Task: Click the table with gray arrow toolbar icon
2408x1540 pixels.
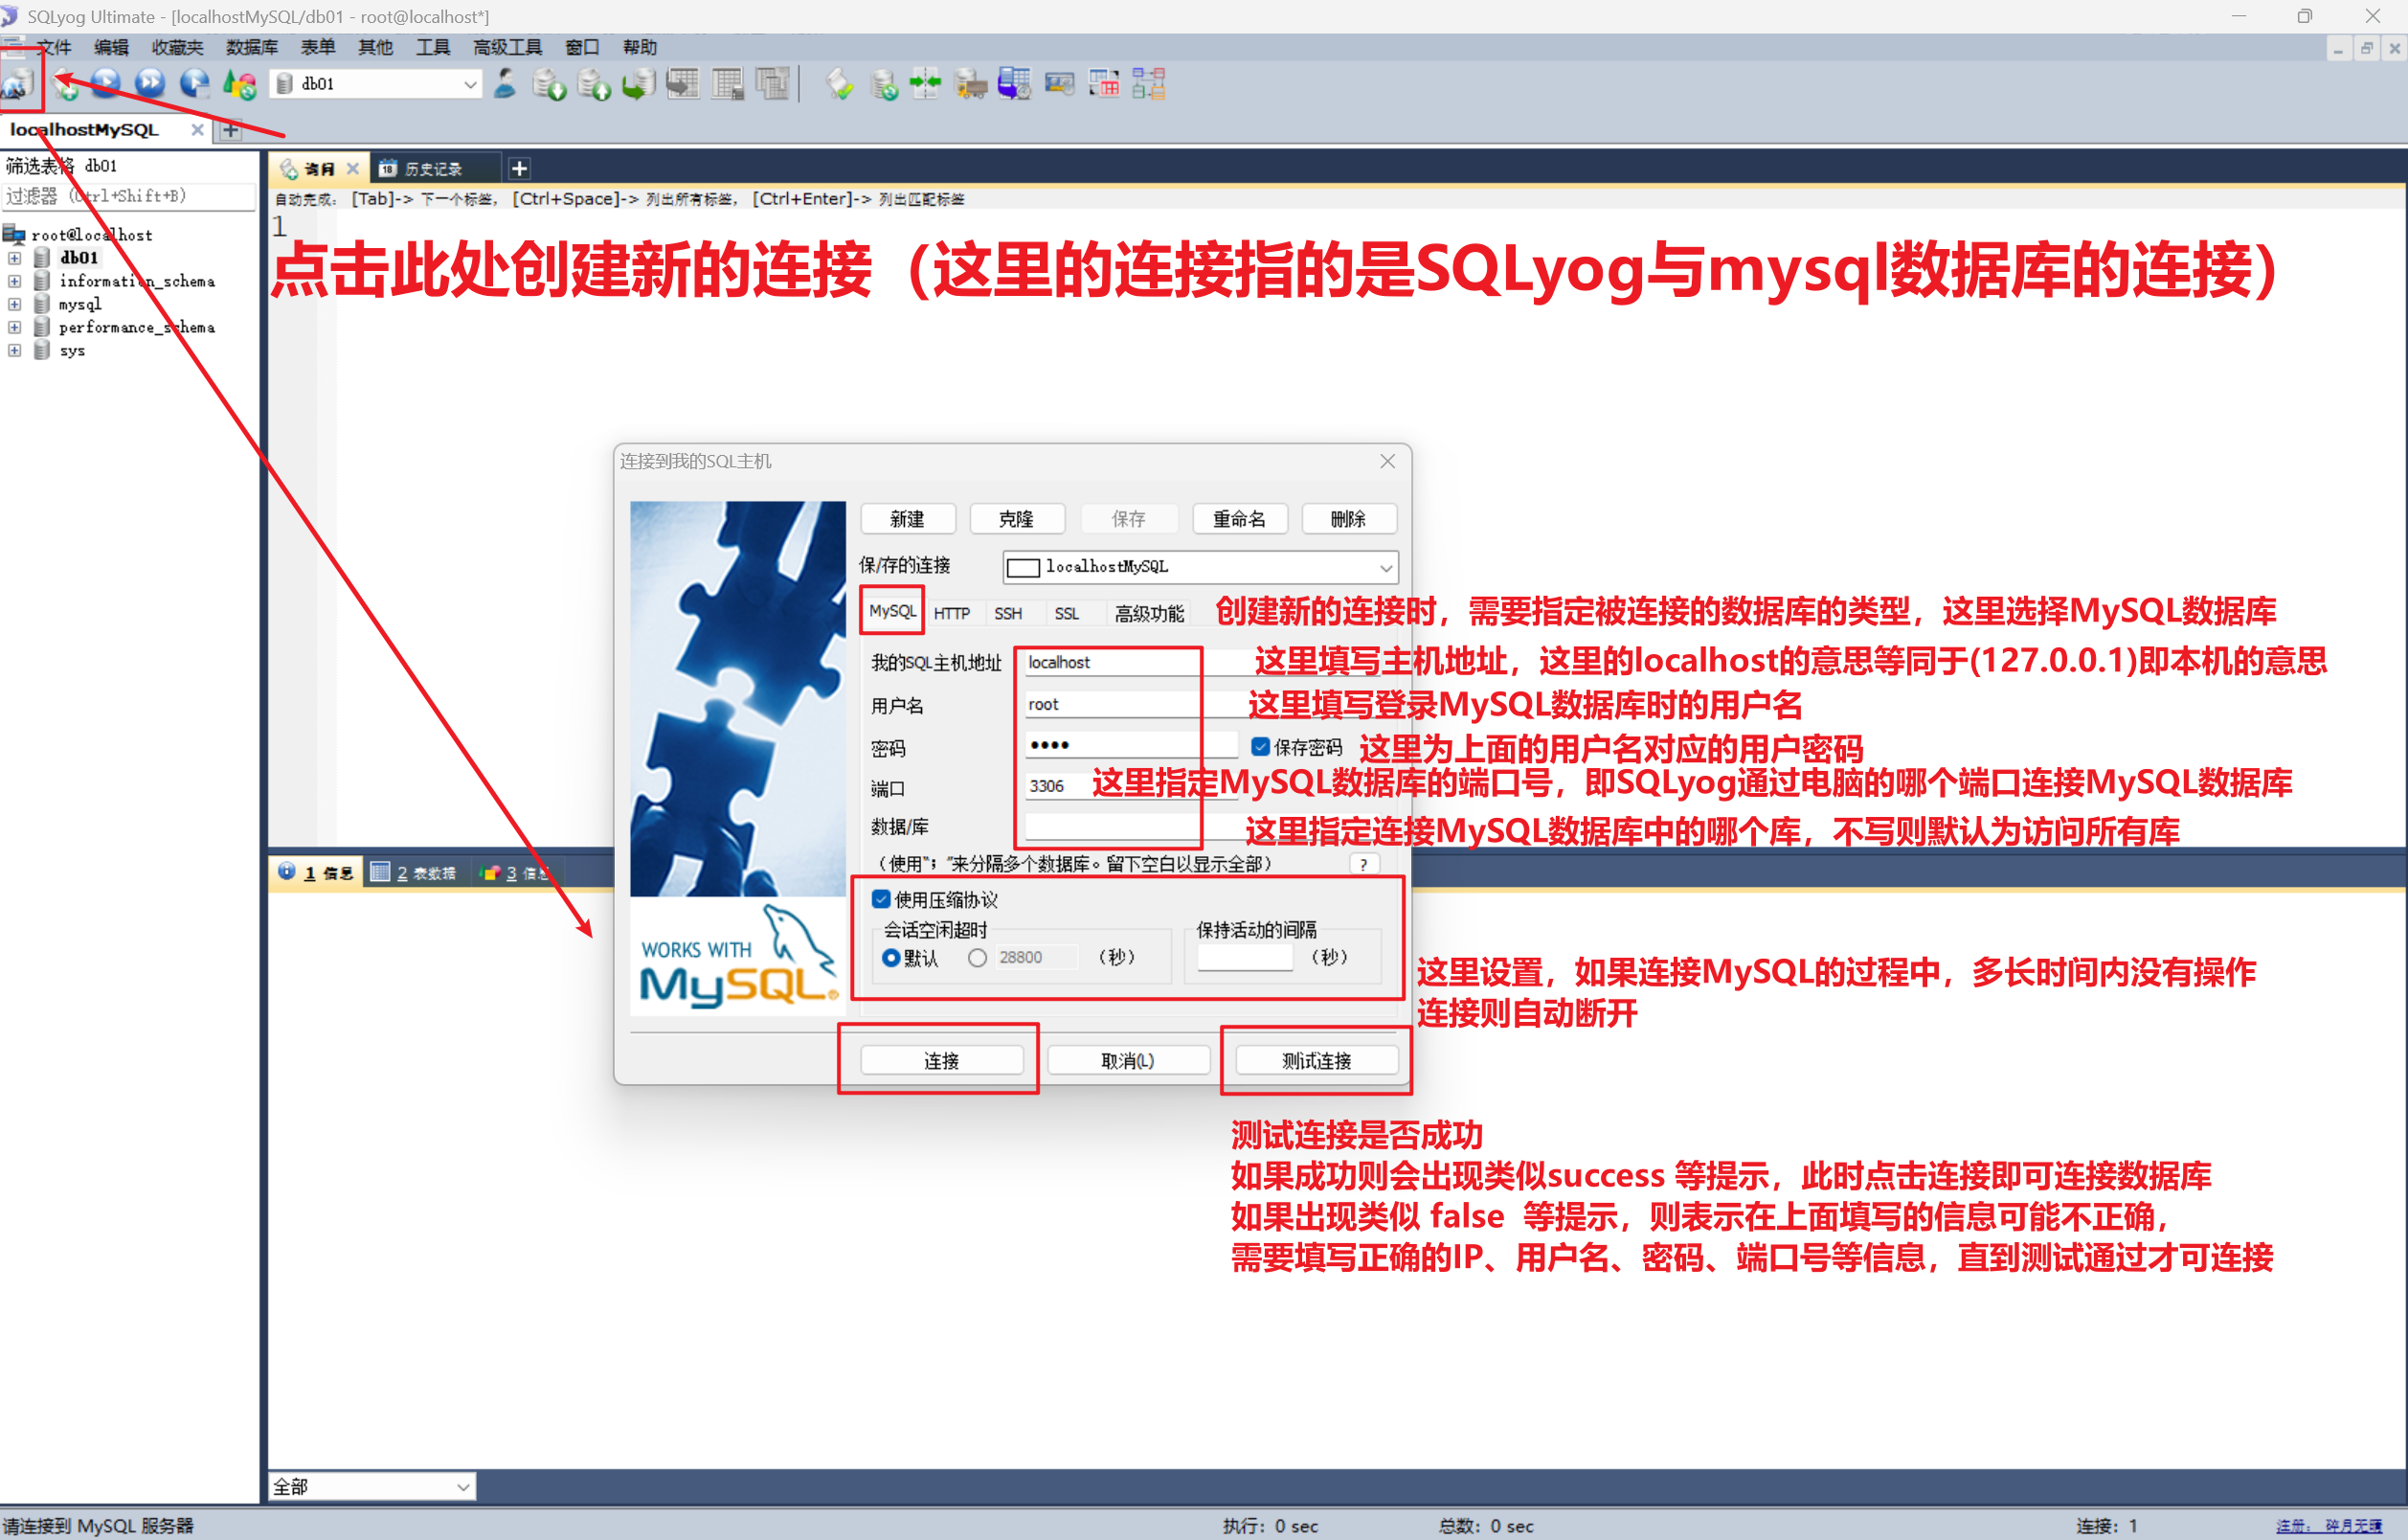Action: click(x=682, y=84)
